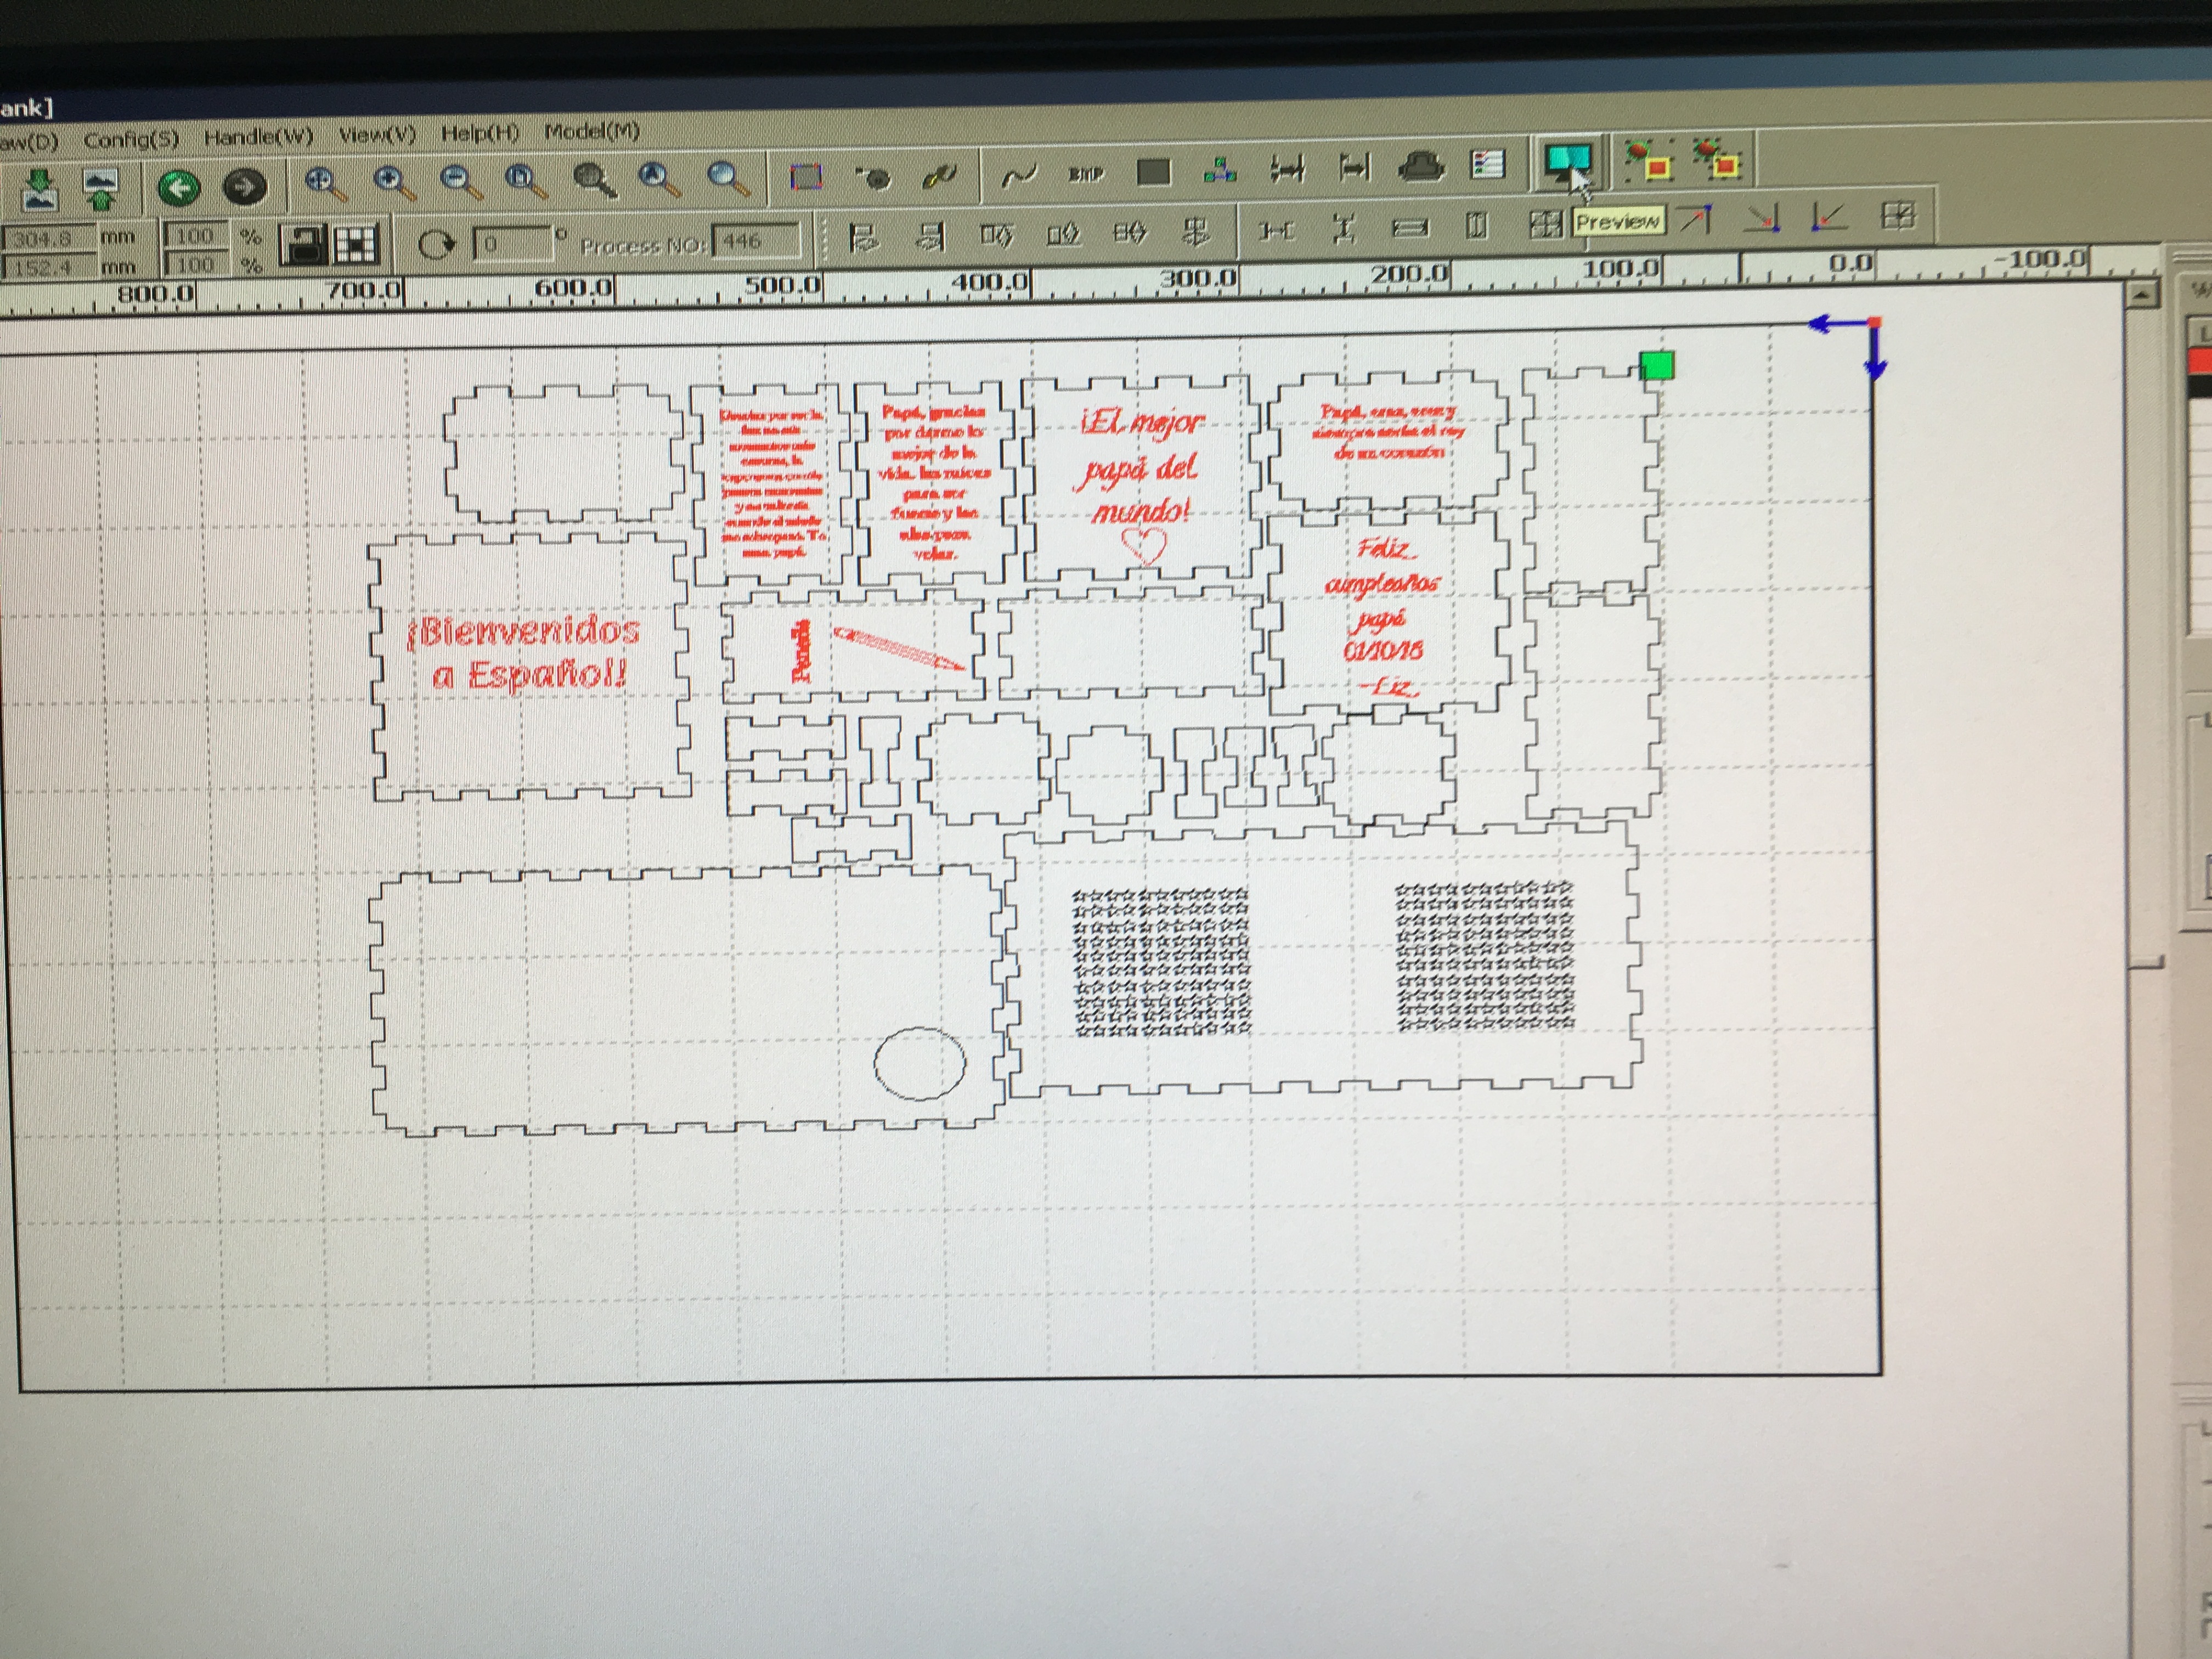The width and height of the screenshot is (2212, 1659).
Task: Click the rotation angle field showing 0
Action: [512, 243]
